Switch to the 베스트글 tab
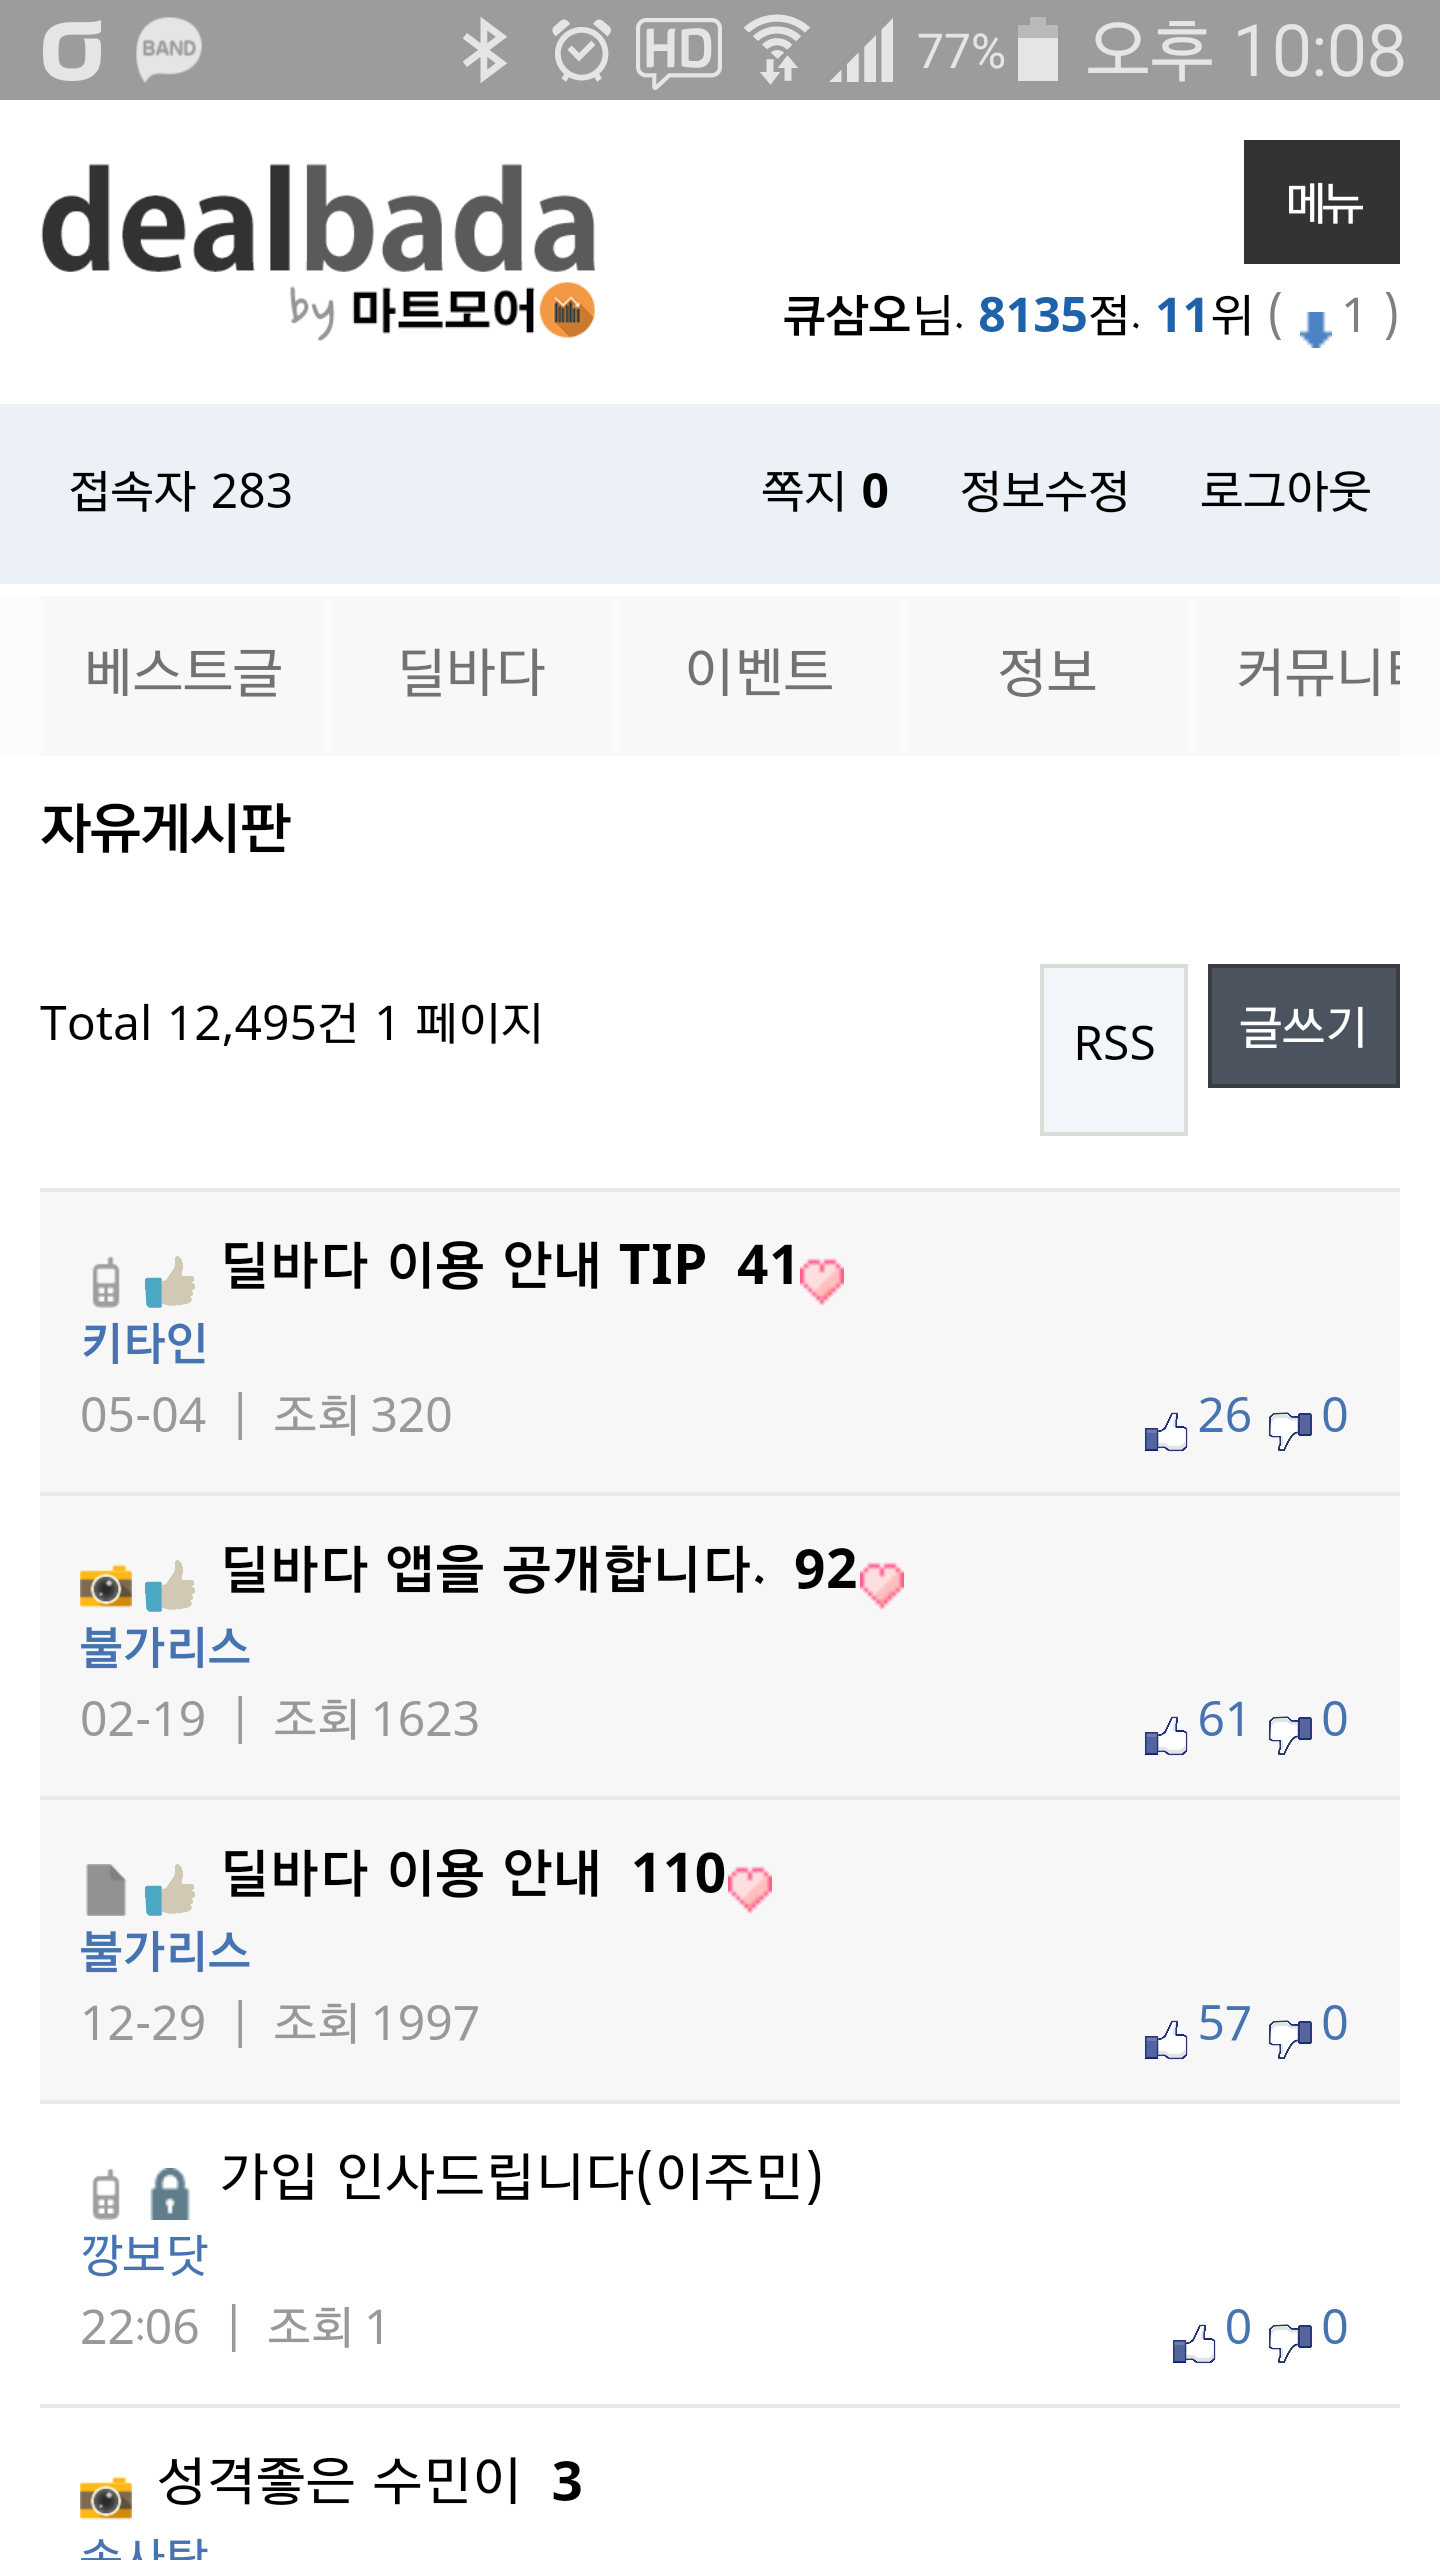The image size is (1440, 2560). [184, 672]
